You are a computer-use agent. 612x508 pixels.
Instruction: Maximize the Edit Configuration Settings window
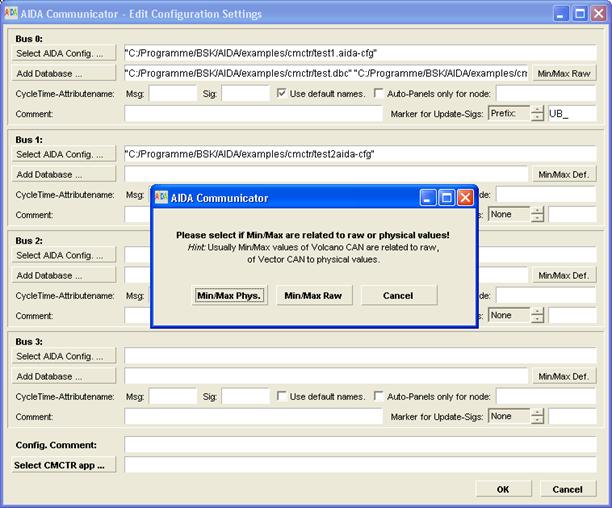tap(580, 14)
